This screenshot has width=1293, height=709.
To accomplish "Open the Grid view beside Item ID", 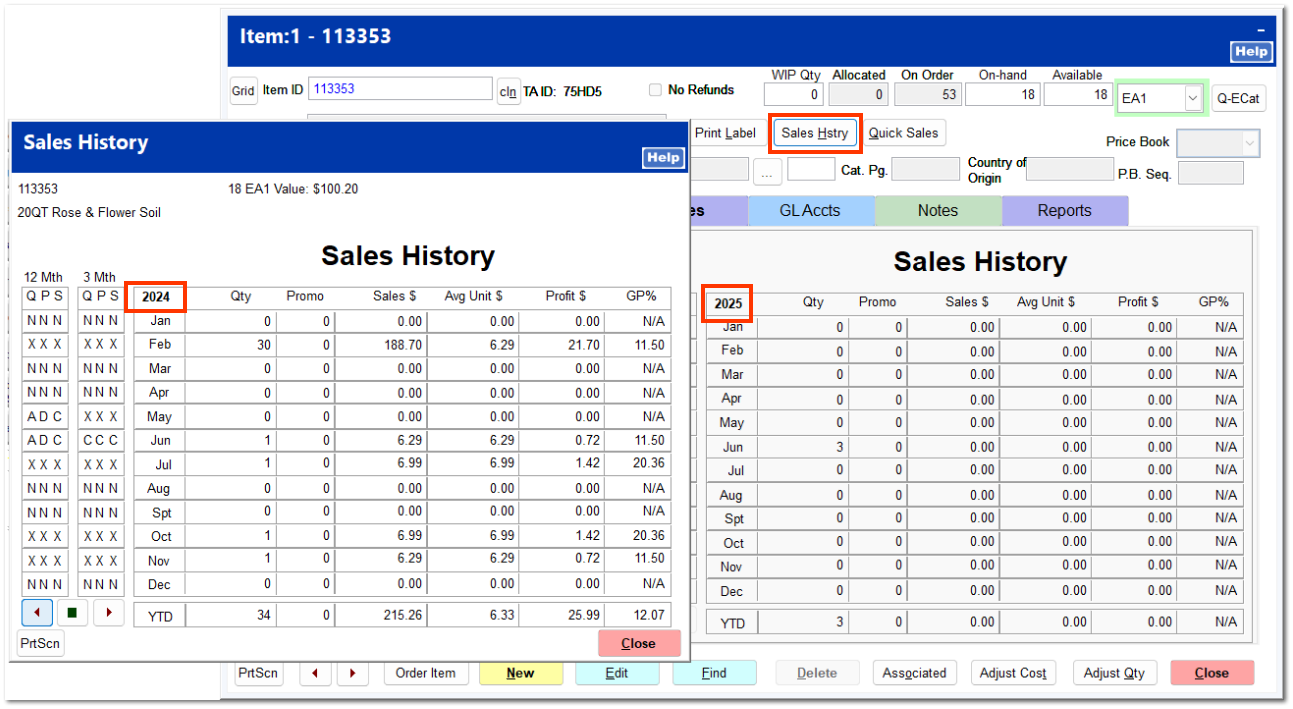I will click(x=243, y=90).
